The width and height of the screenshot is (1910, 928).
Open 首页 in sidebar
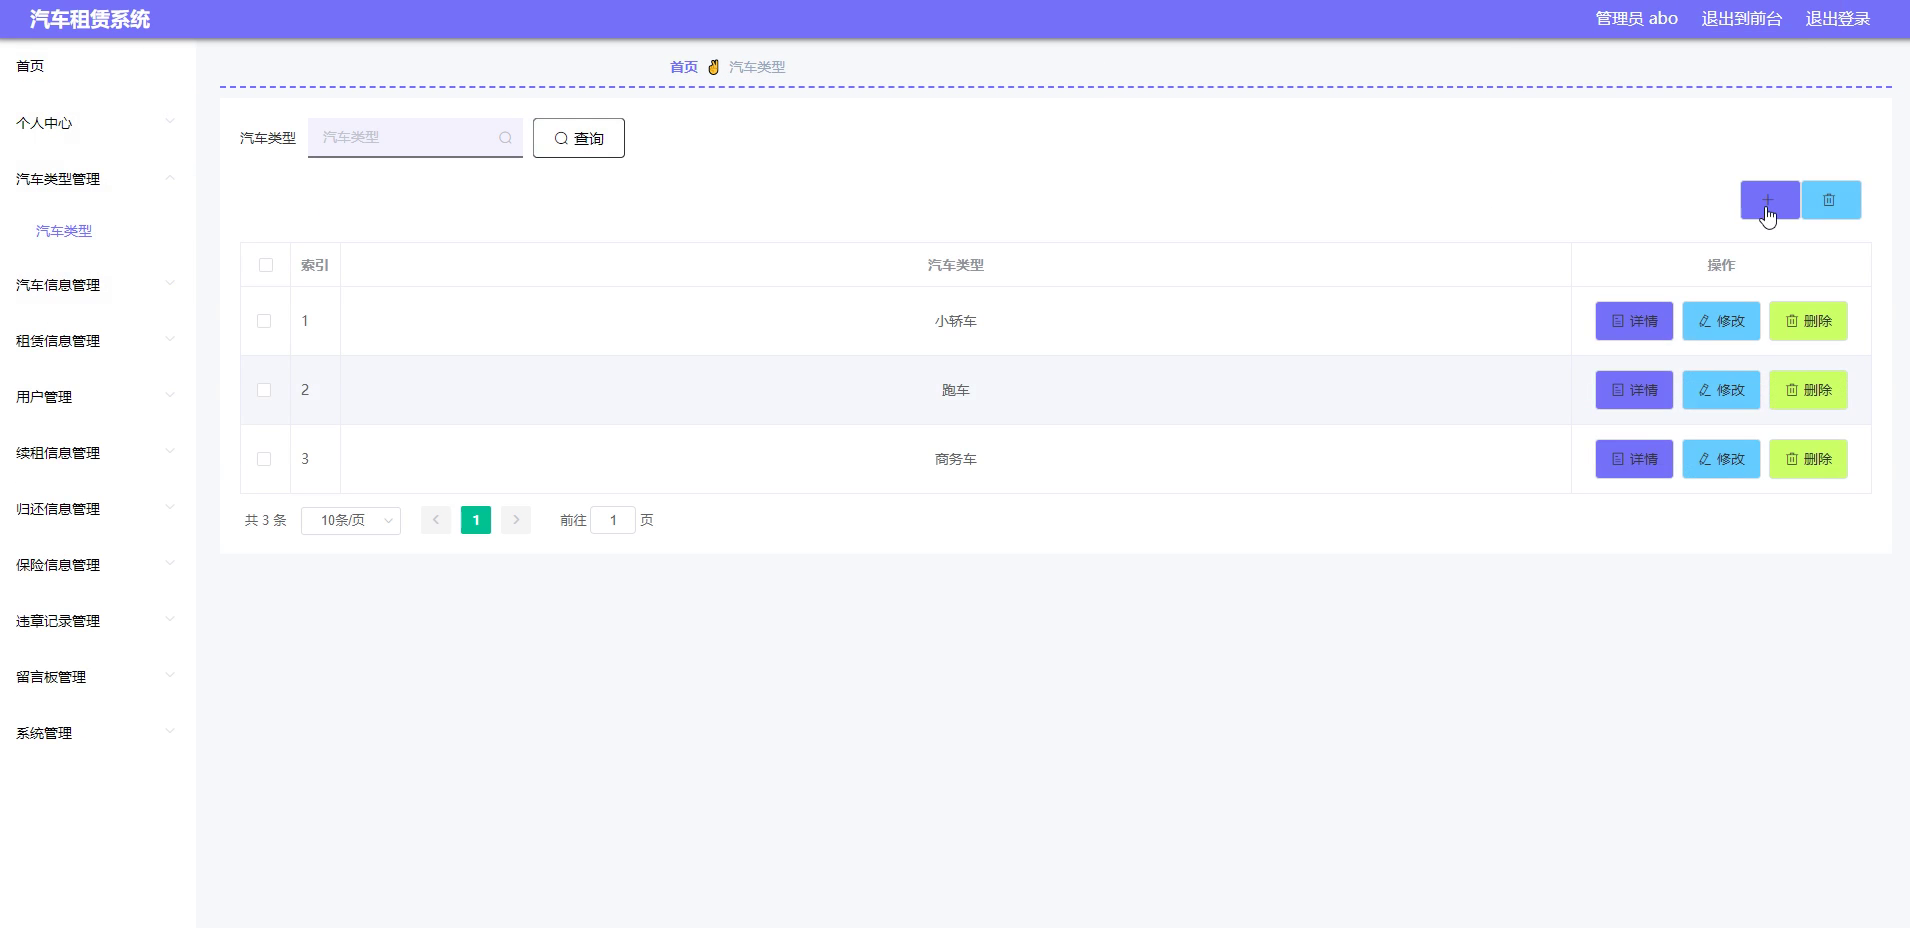tap(98, 66)
